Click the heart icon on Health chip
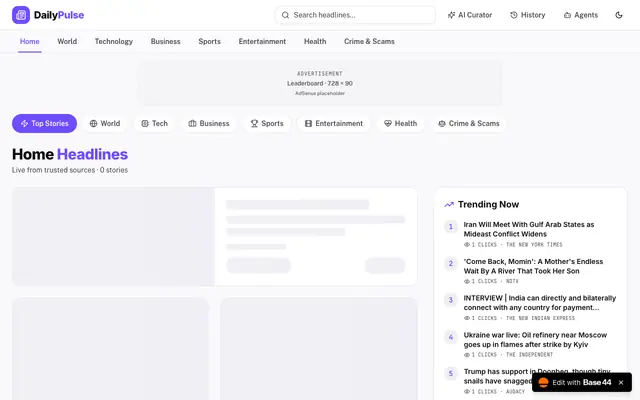Image resolution: width=640 pixels, height=400 pixels. point(388,124)
